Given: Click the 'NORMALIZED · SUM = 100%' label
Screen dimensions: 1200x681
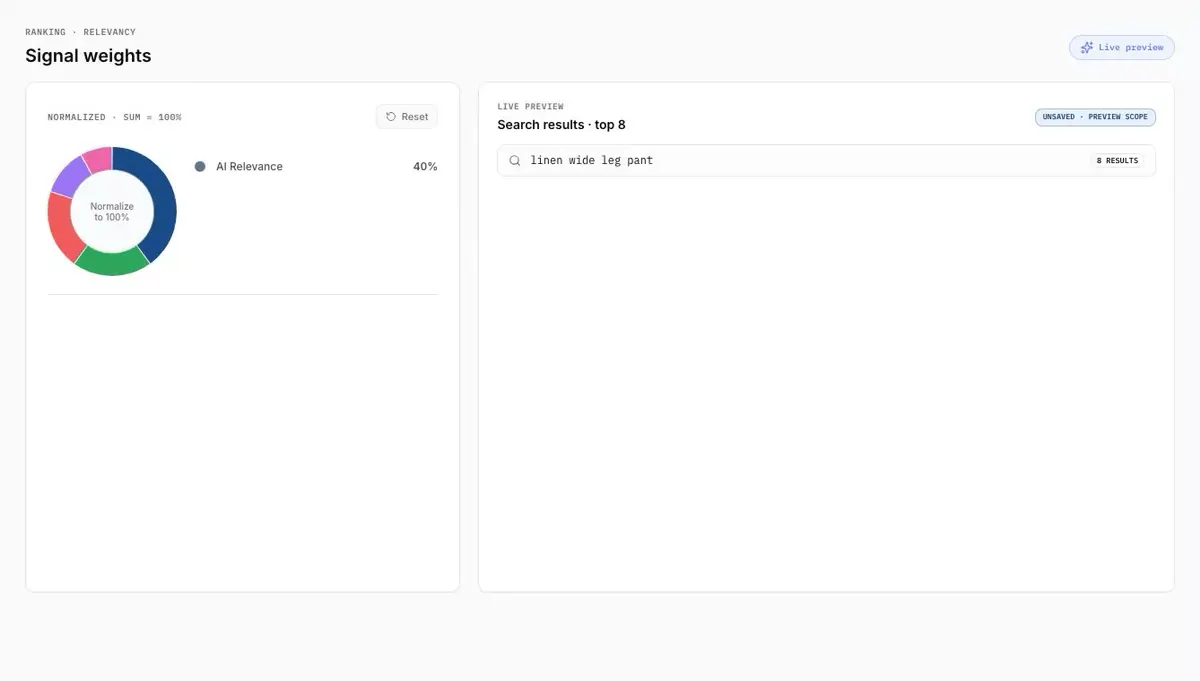Looking at the screenshot, I should pos(114,117).
